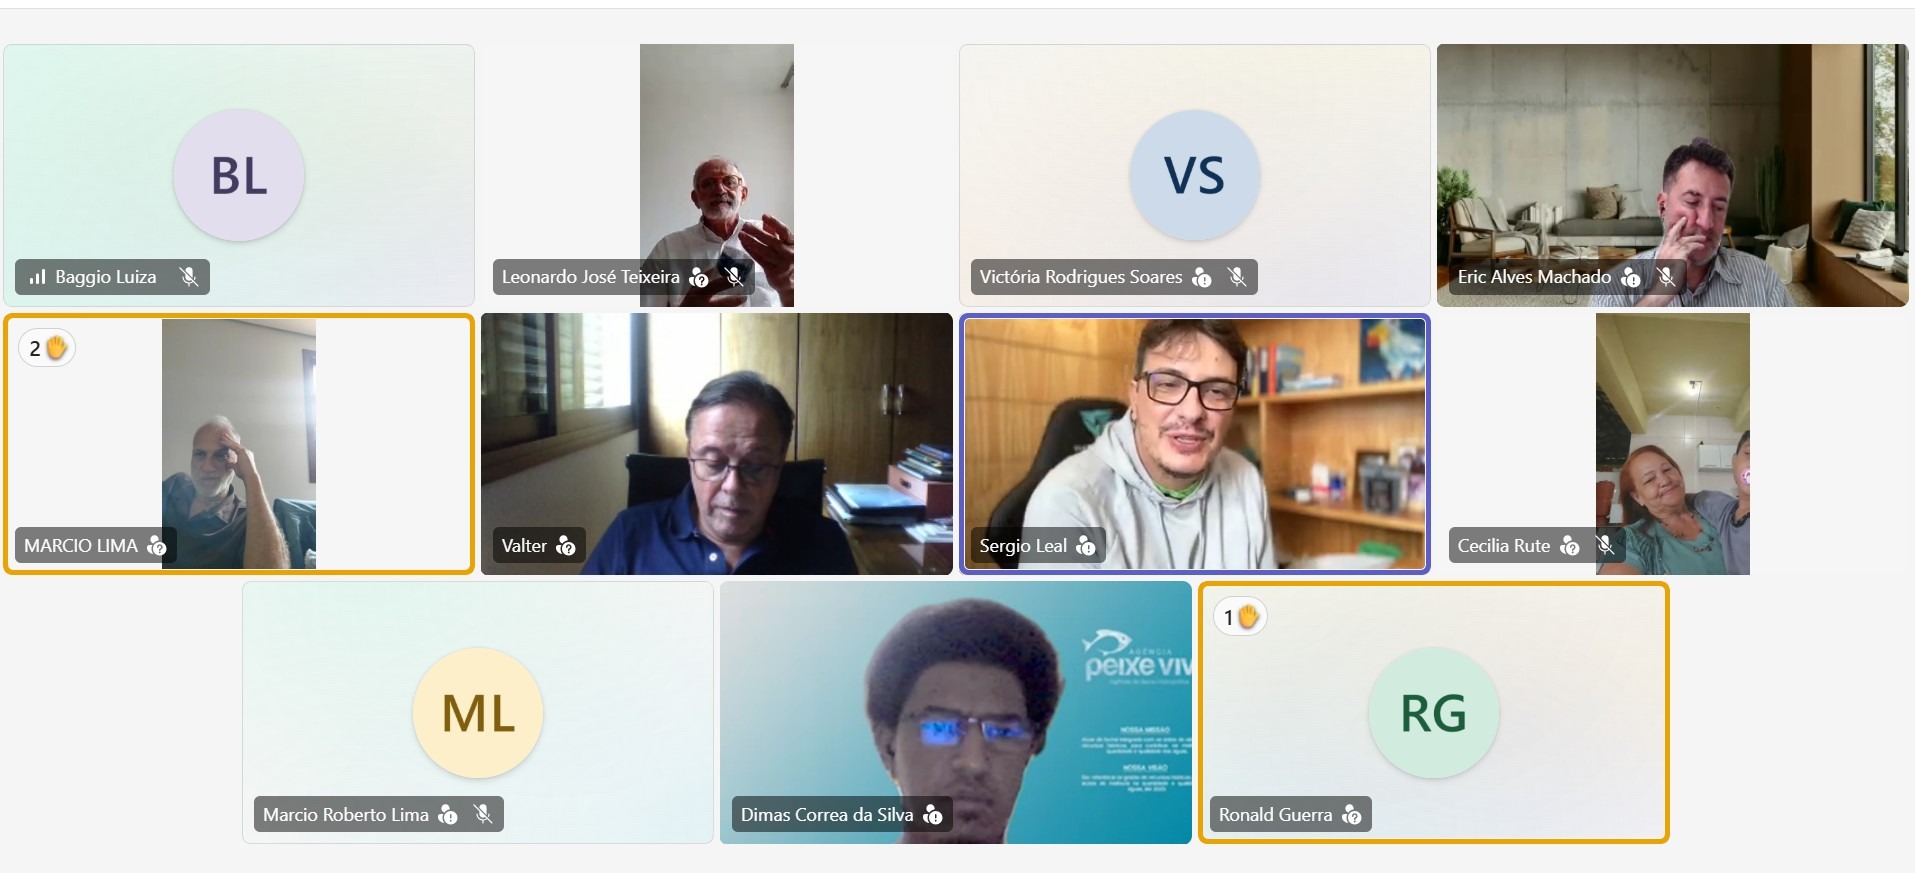Click Sergio Leal's guest status icon
Image resolution: width=1915 pixels, height=873 pixels.
click(1086, 545)
